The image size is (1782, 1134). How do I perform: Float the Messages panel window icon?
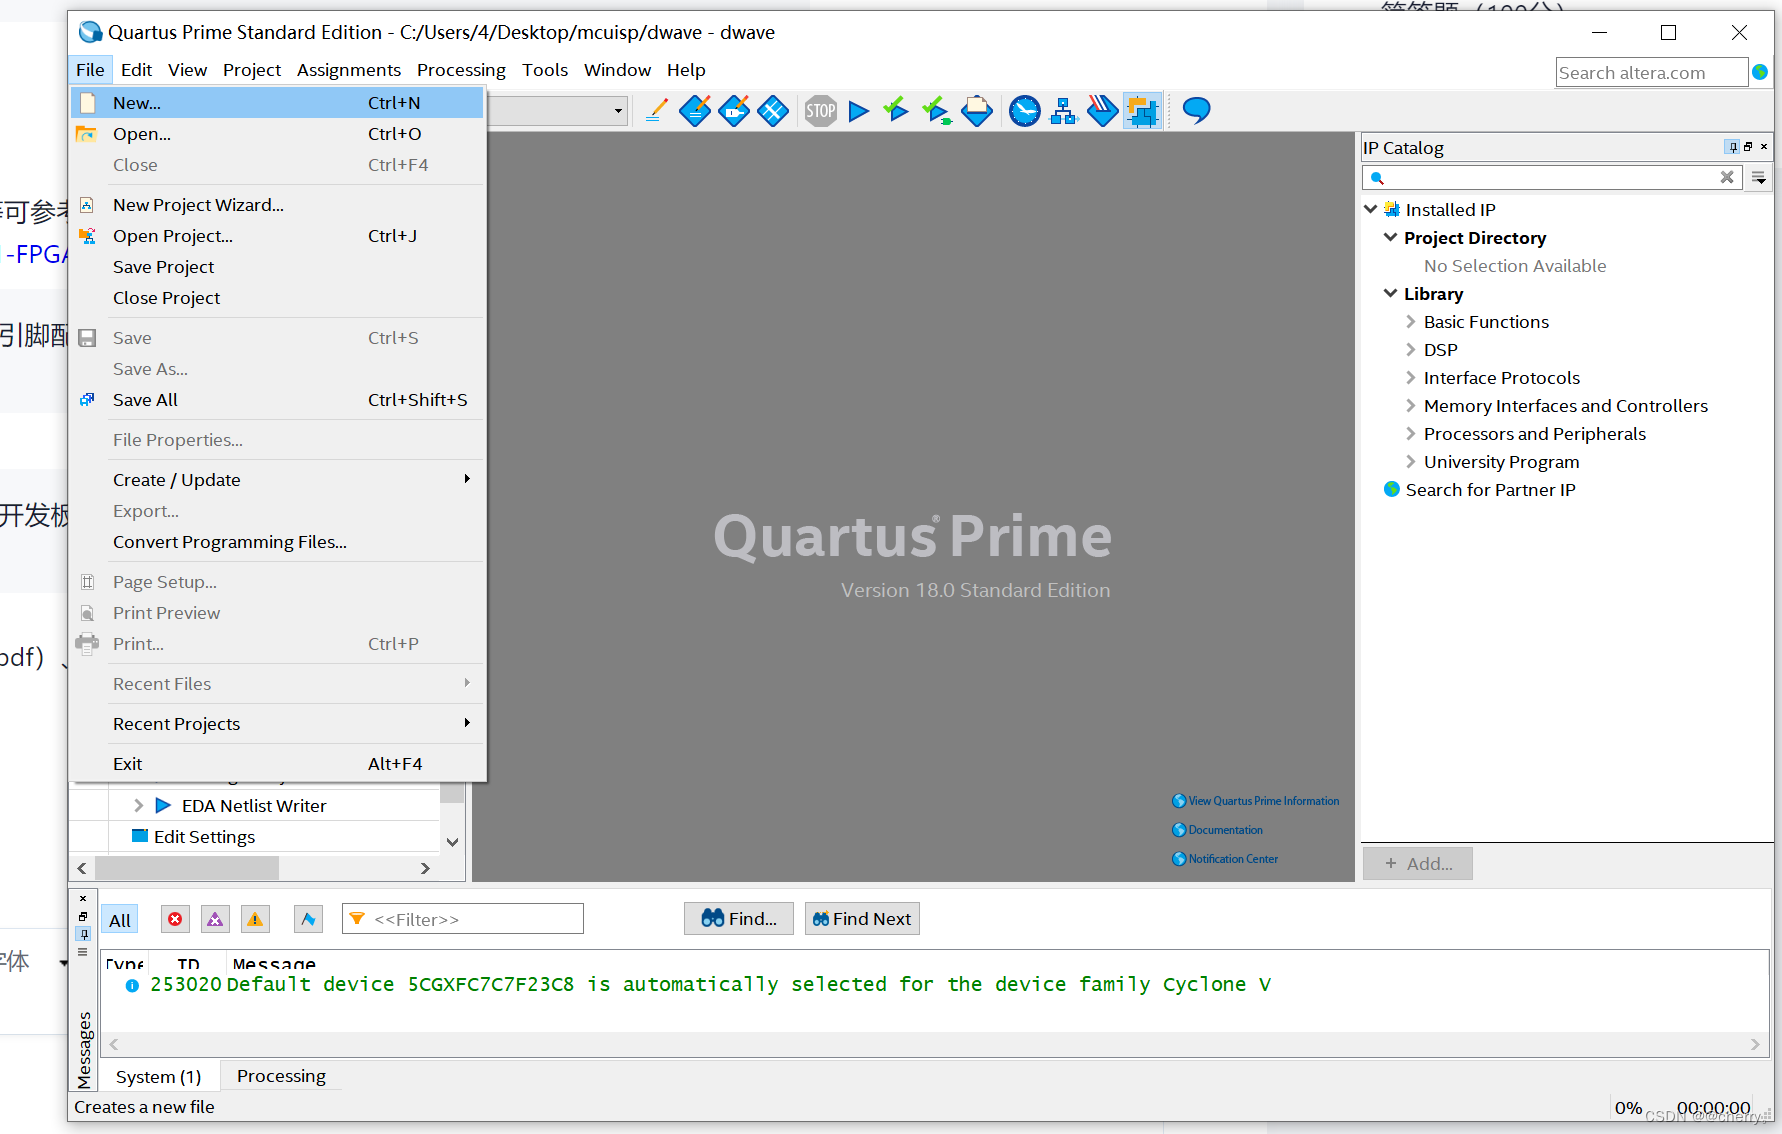pyautogui.click(x=83, y=915)
